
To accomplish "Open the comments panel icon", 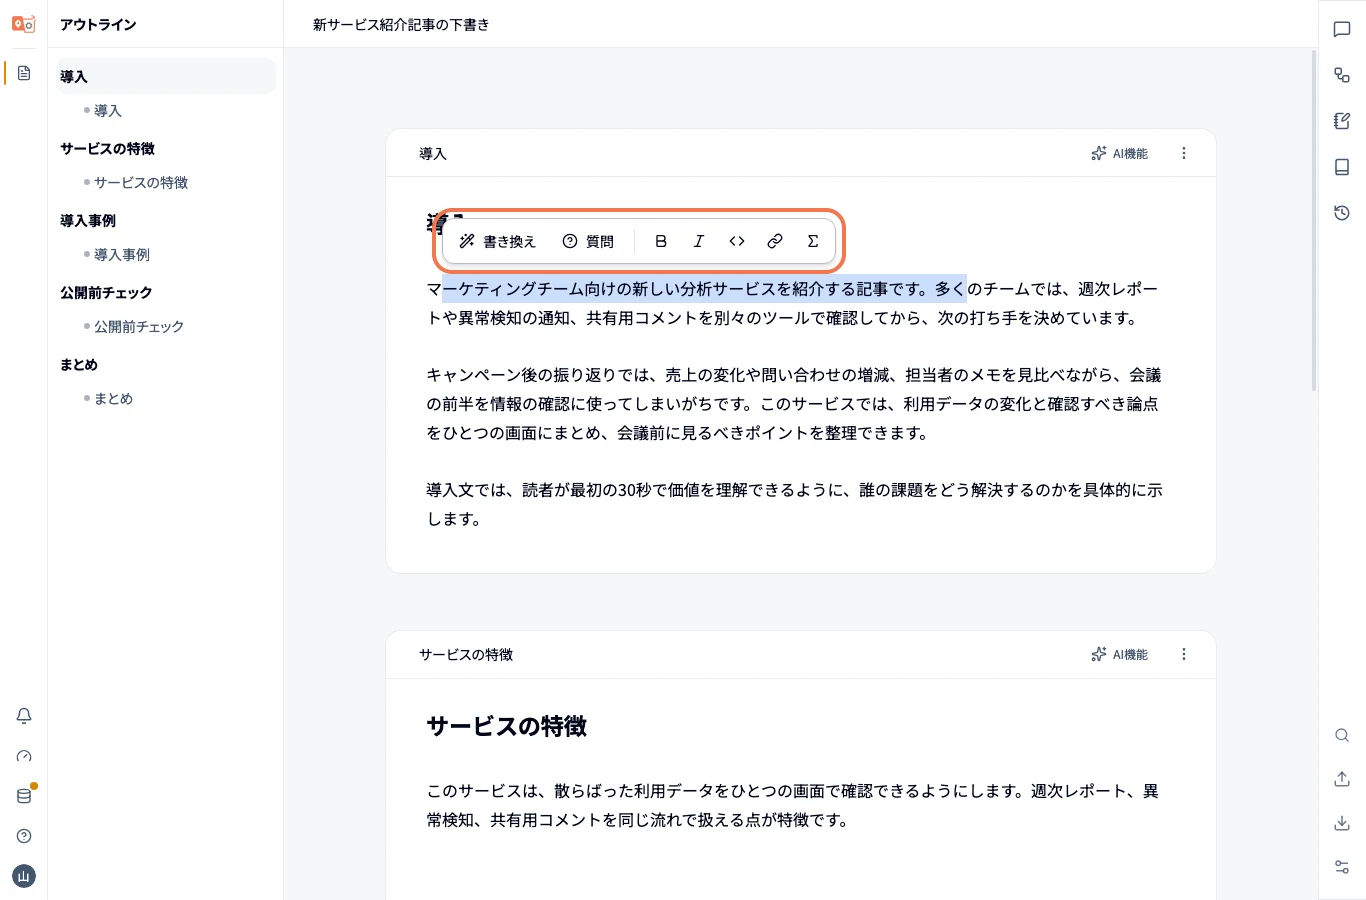I will coord(1342,29).
